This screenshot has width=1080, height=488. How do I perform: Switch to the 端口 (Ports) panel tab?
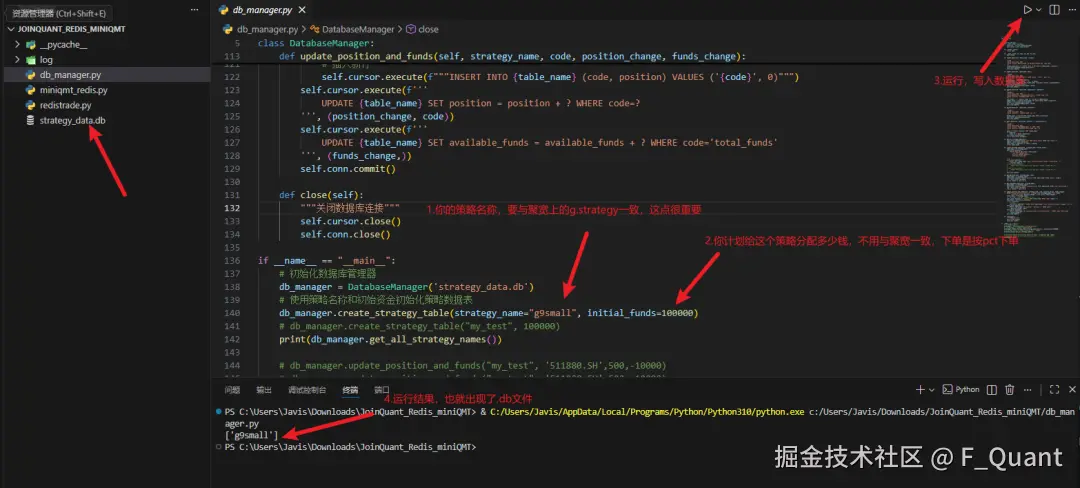coord(382,390)
